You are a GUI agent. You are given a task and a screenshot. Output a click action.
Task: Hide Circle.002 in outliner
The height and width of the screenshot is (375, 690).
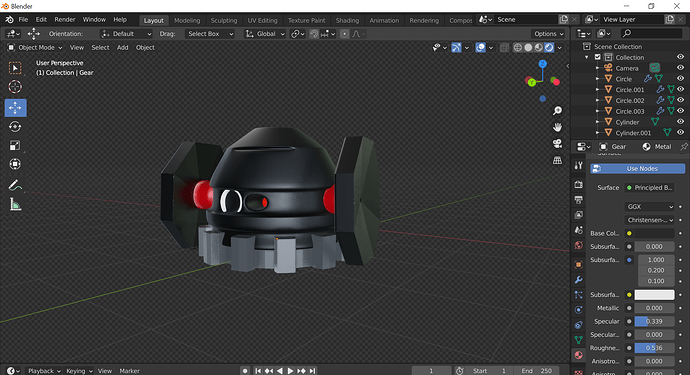pos(680,100)
